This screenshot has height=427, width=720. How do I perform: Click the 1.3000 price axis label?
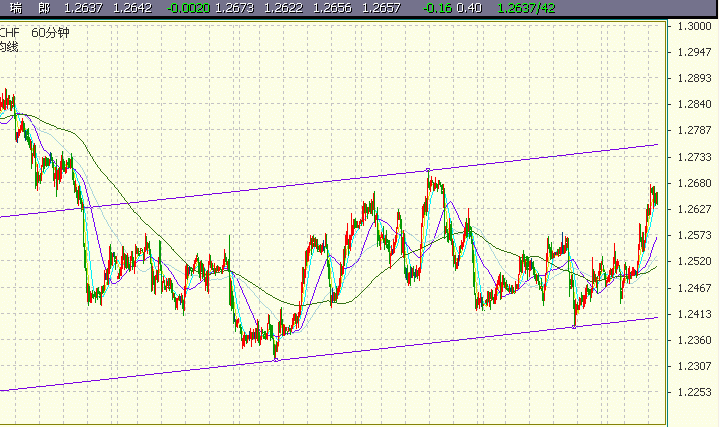[x=695, y=26]
